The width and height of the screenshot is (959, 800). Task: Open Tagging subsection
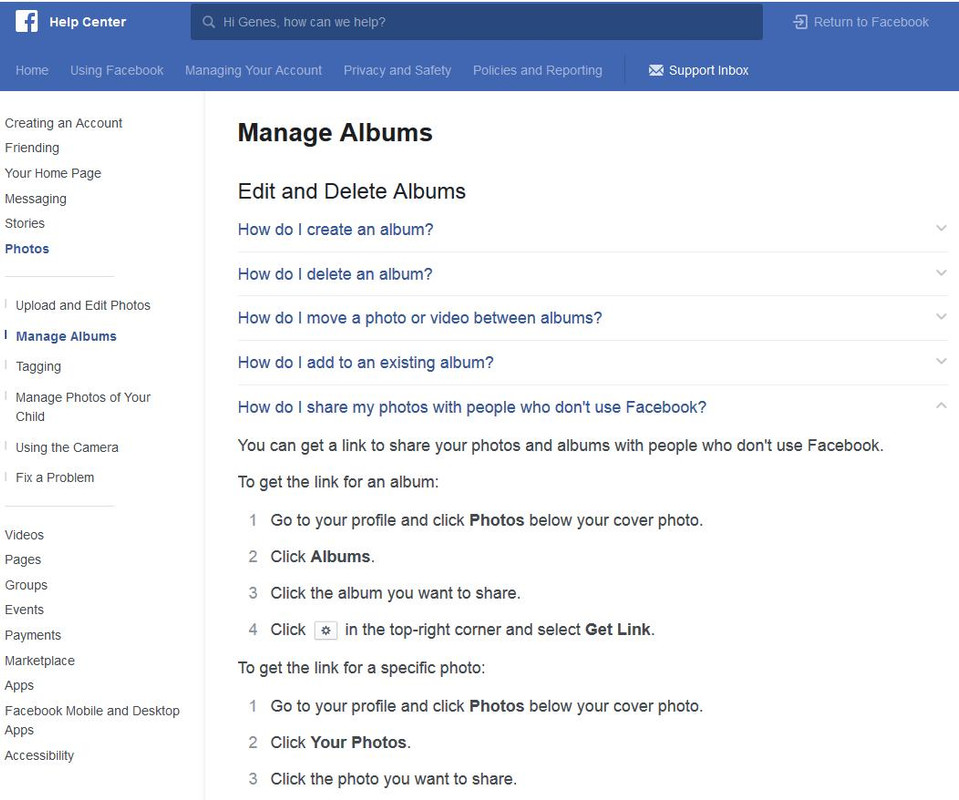pyautogui.click(x=38, y=366)
